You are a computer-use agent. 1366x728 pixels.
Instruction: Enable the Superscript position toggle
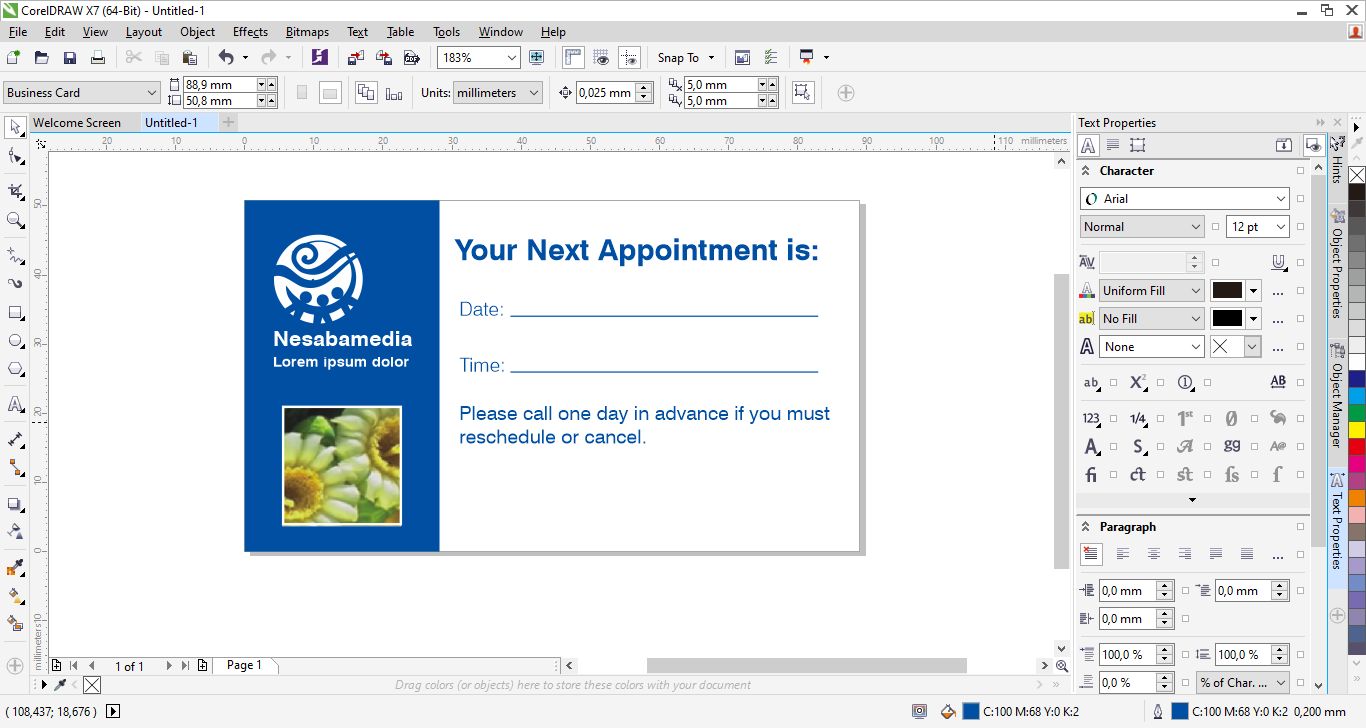(x=1138, y=382)
